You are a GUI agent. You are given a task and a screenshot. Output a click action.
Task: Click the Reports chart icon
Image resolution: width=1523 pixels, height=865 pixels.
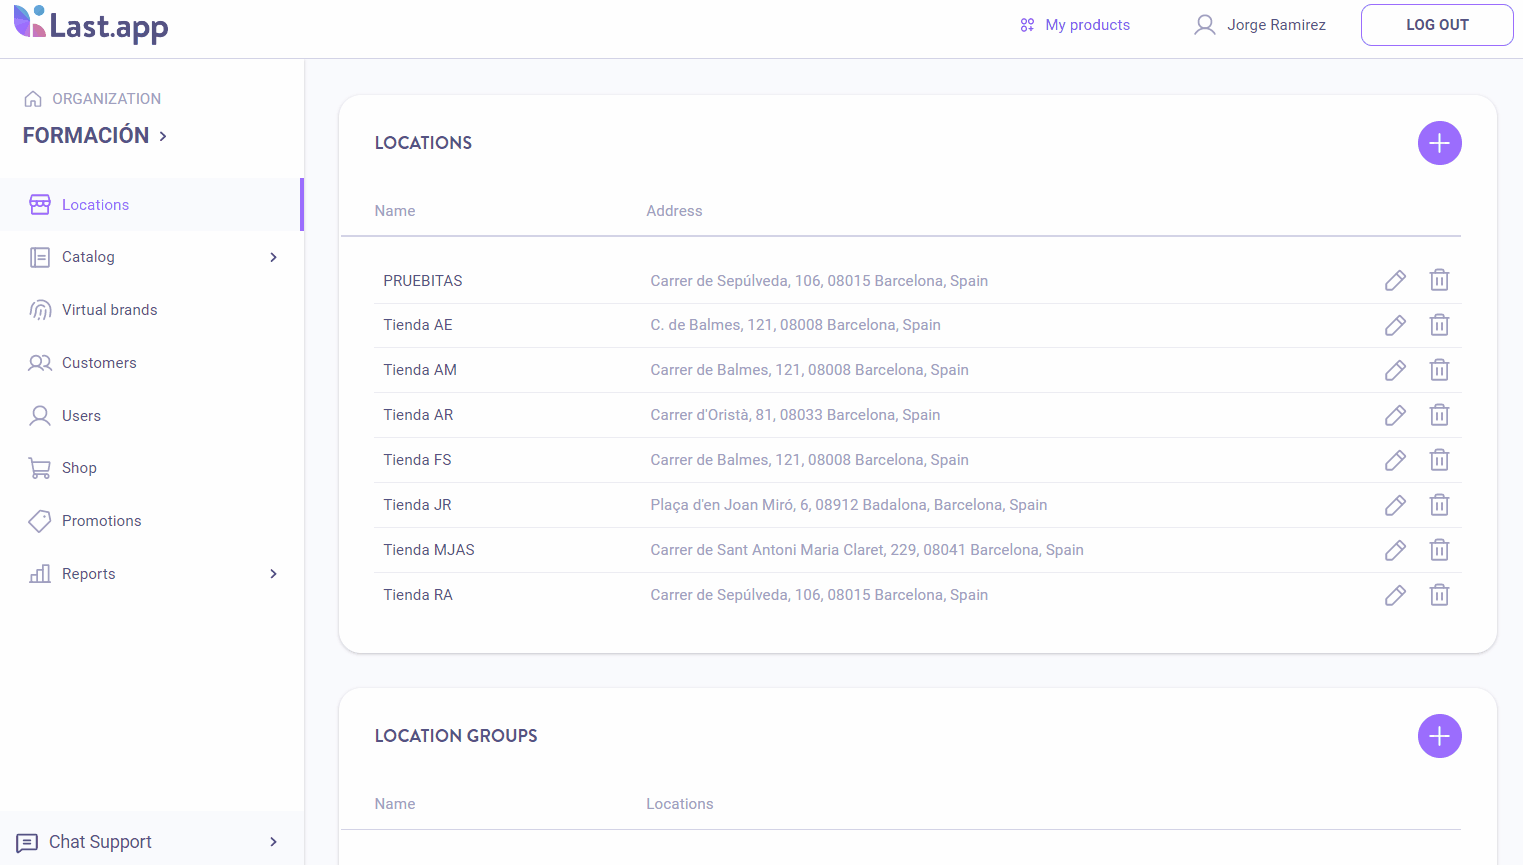pos(40,573)
